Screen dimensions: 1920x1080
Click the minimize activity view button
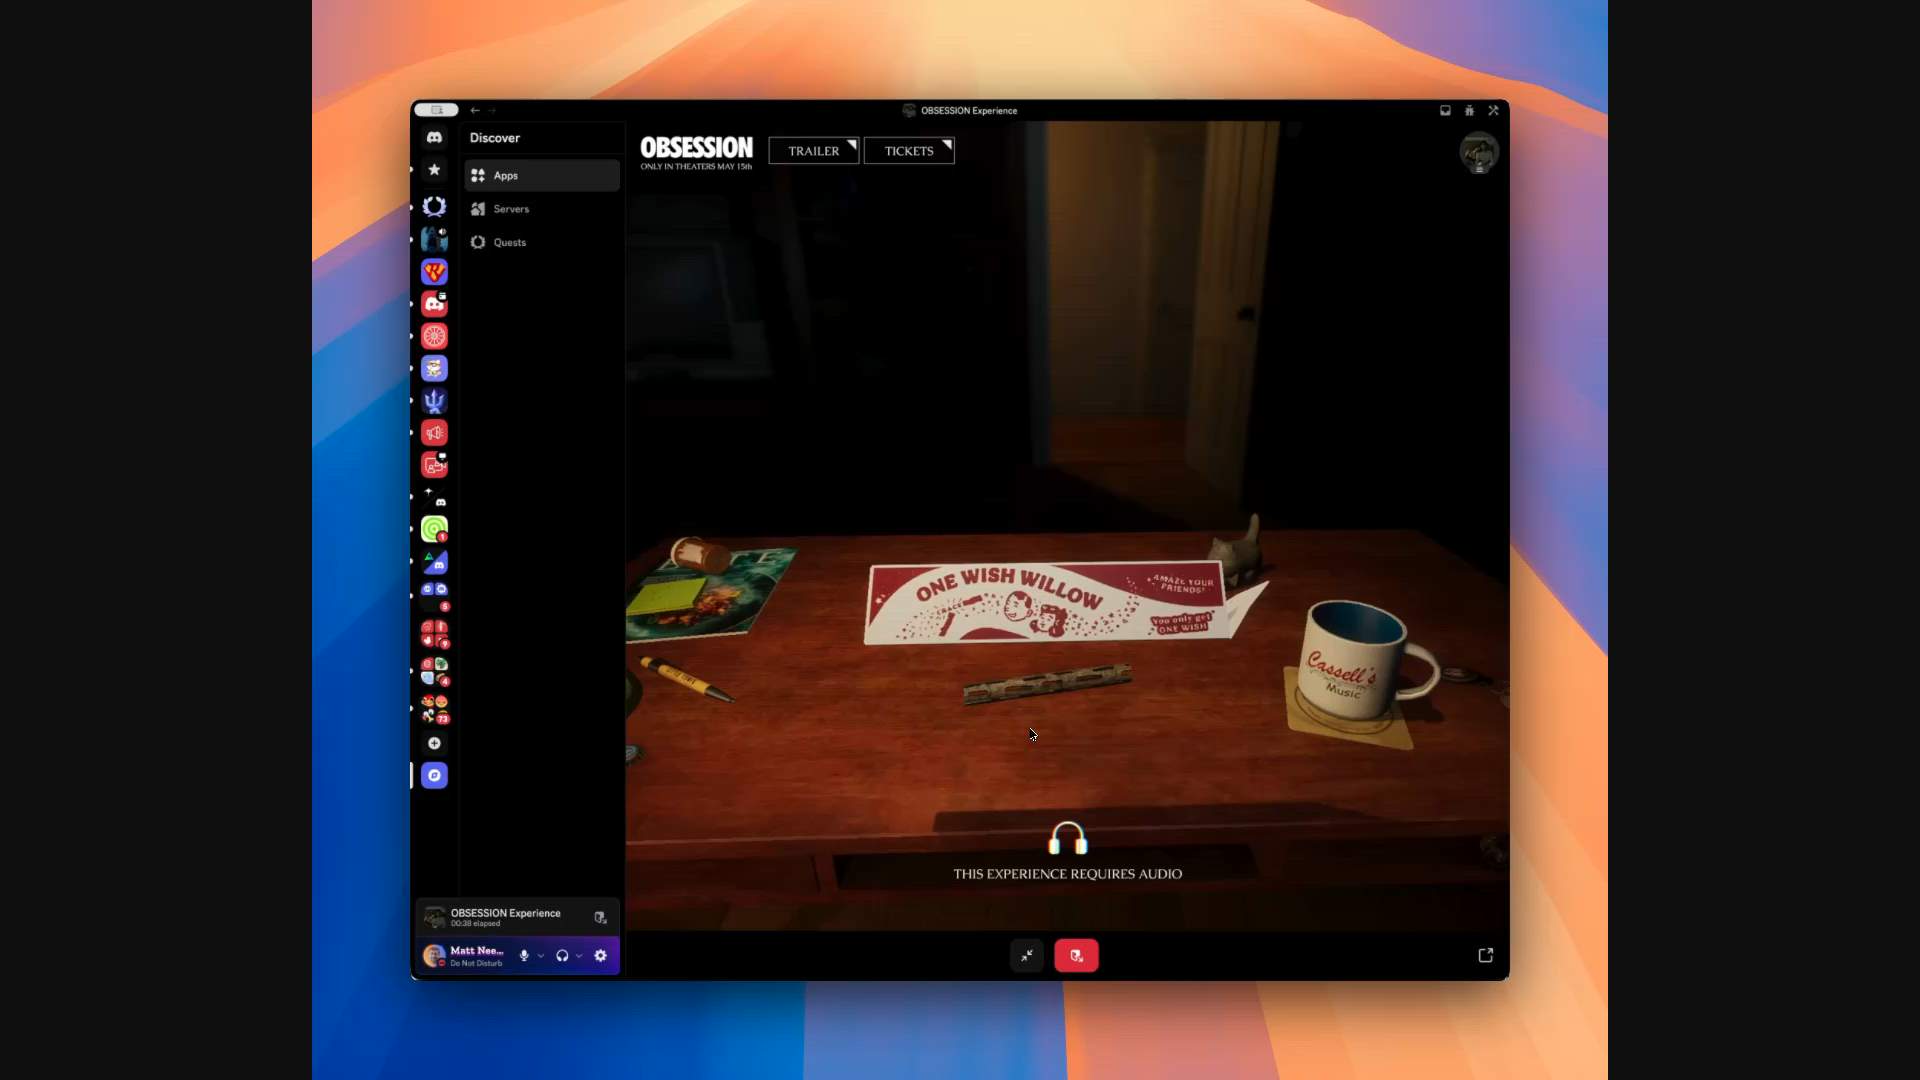1027,956
